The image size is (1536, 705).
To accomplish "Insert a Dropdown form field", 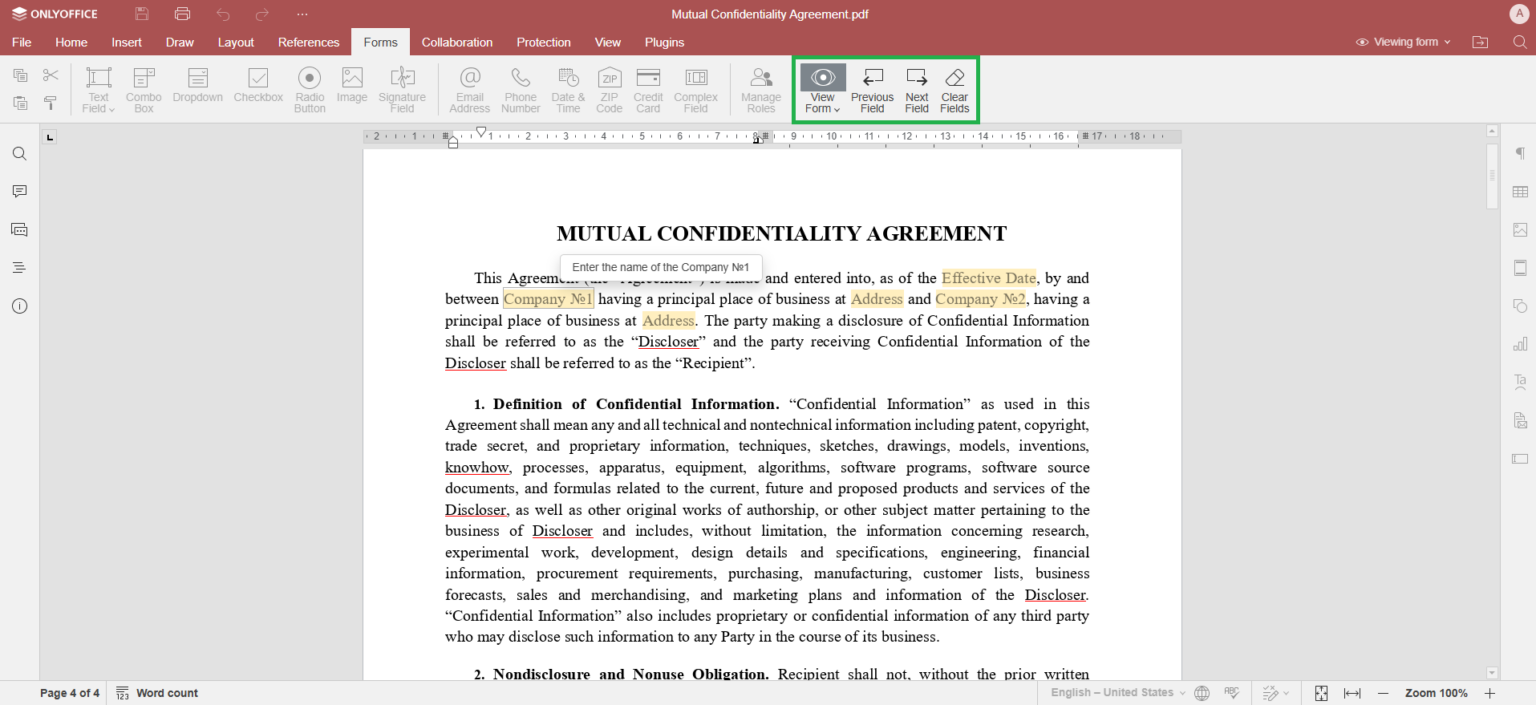I will pyautogui.click(x=197, y=85).
